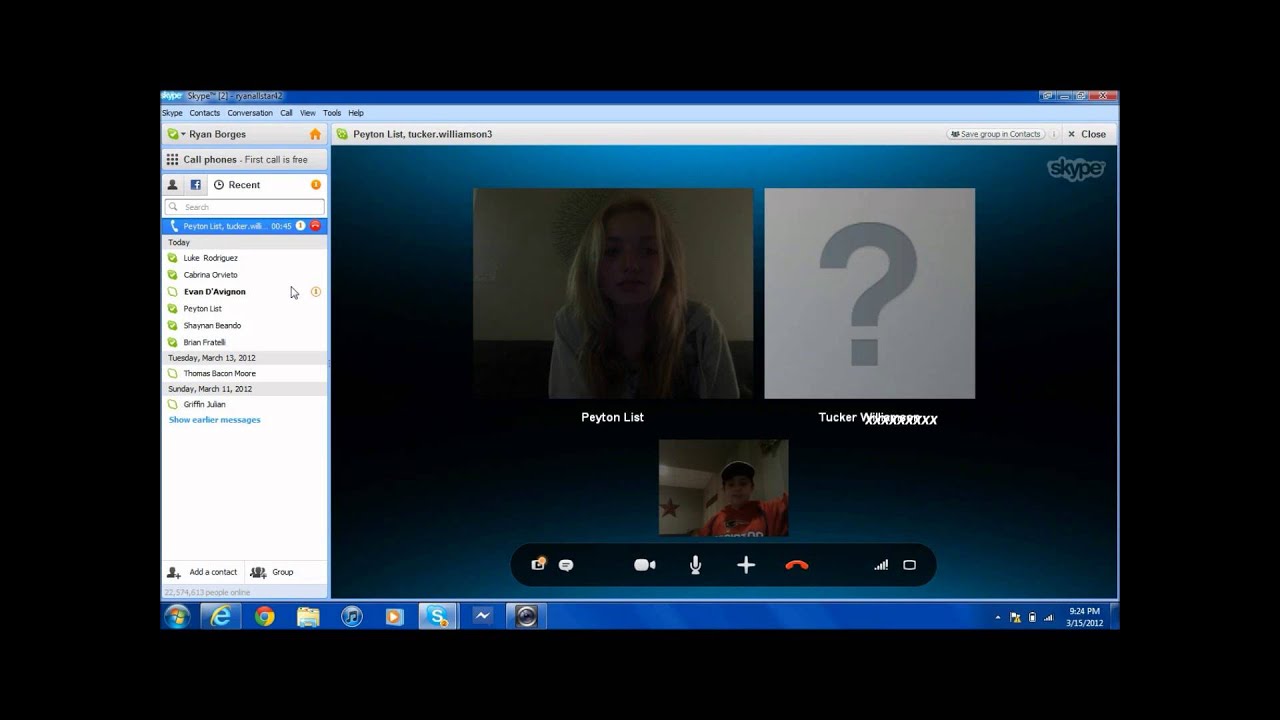Open iTunes from taskbar
This screenshot has width=1280, height=720.
351,616
